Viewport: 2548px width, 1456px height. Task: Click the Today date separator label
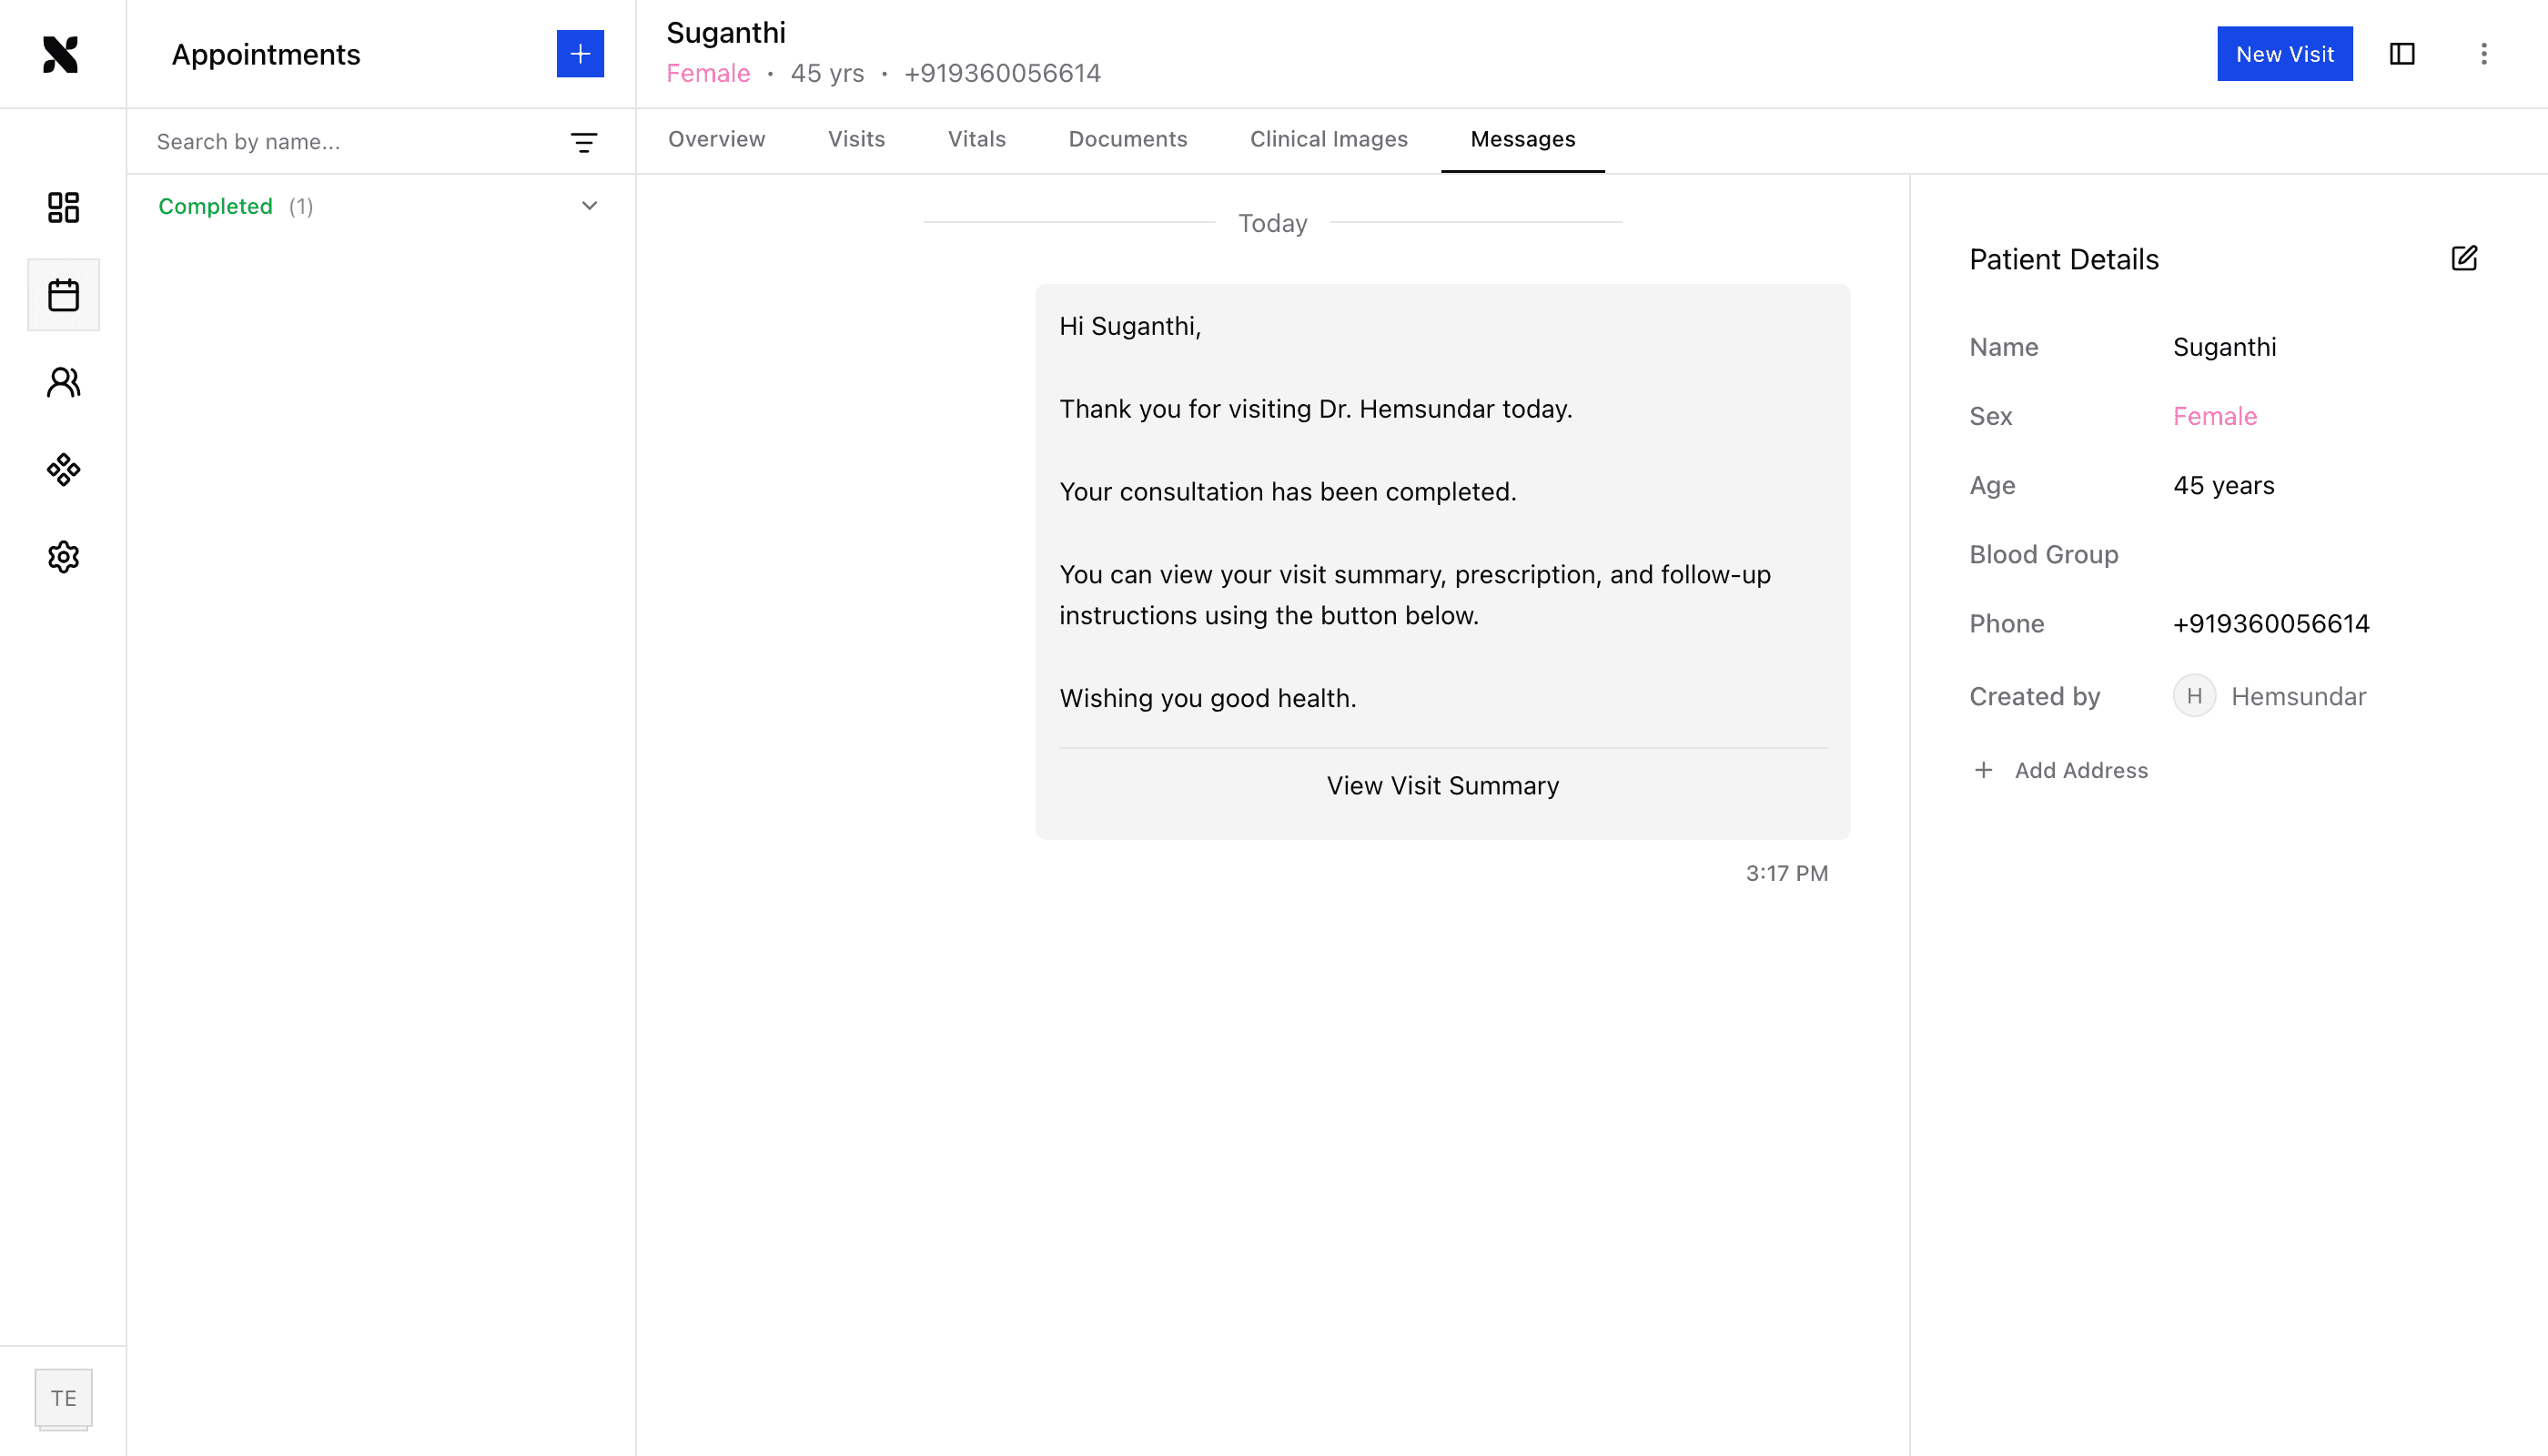[1272, 223]
